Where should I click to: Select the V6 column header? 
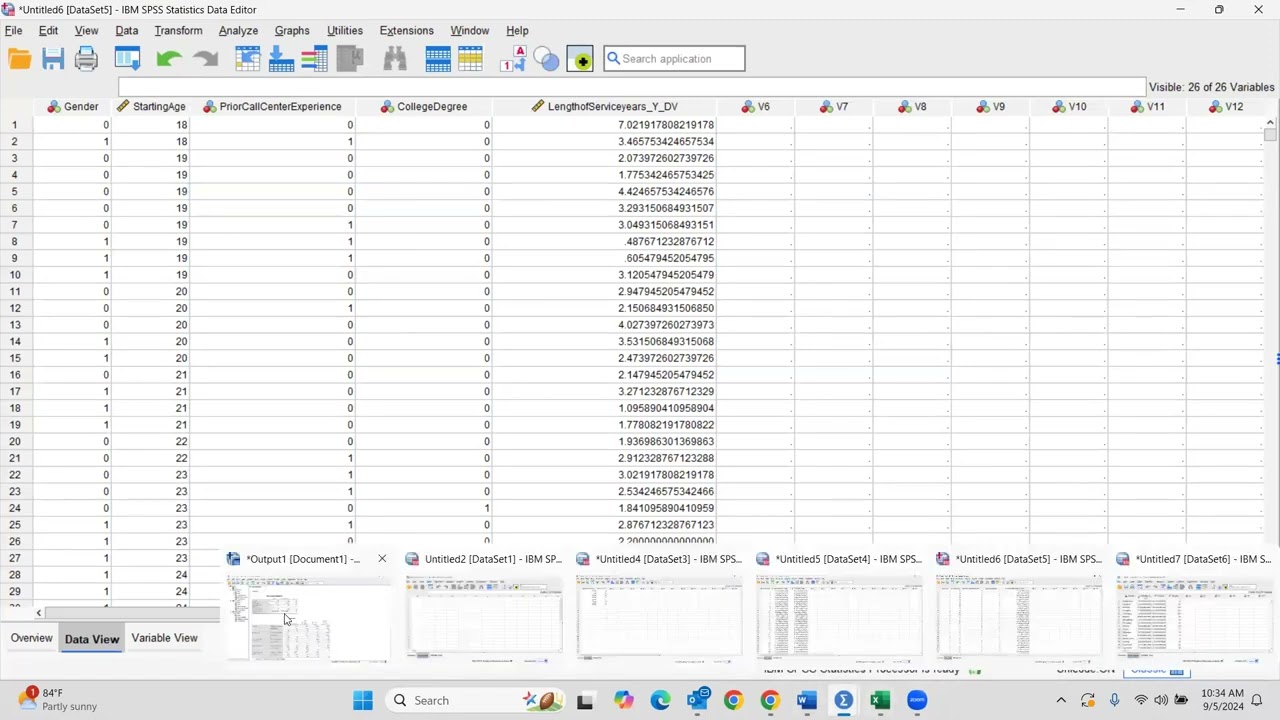tap(756, 107)
